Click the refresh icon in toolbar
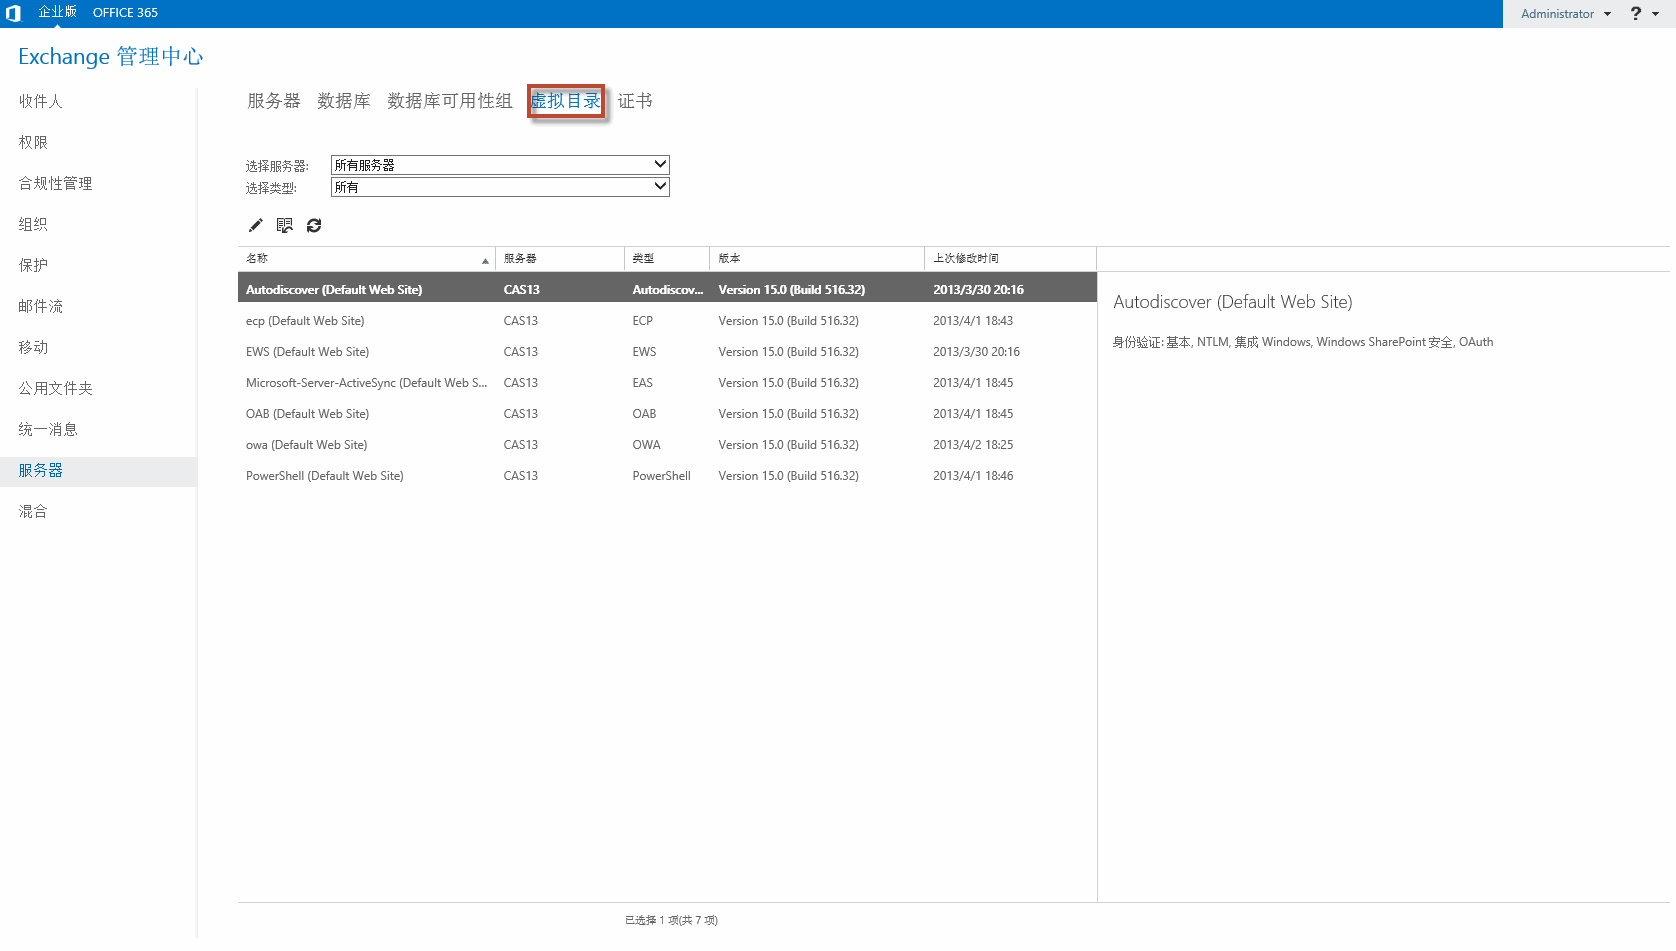The image size is (1676, 951). coord(314,226)
